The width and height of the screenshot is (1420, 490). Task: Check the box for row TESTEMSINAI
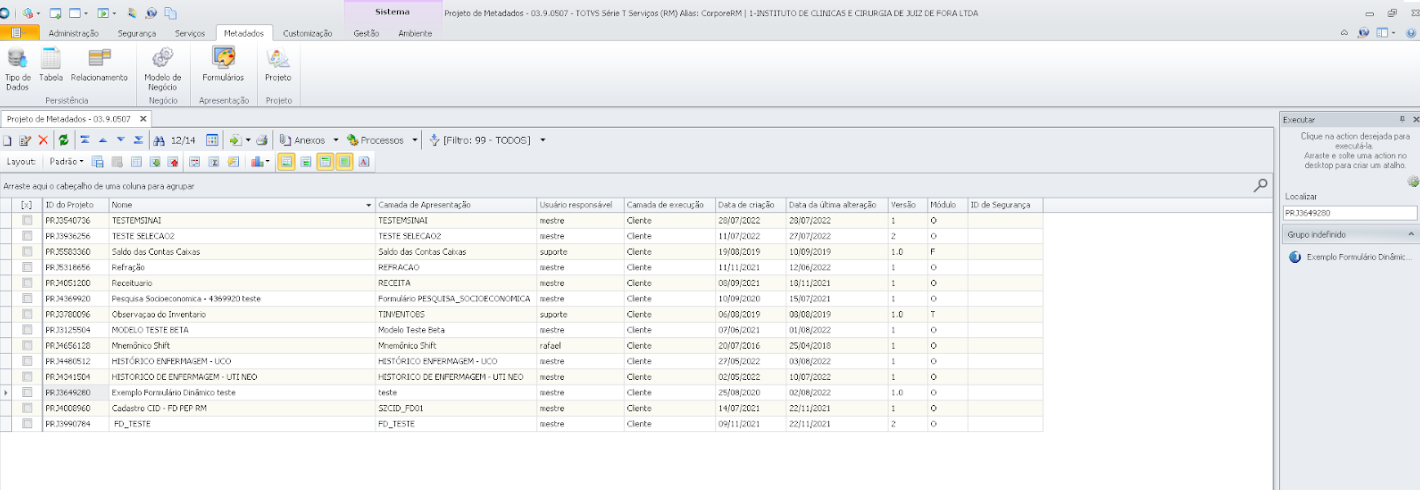click(27, 220)
